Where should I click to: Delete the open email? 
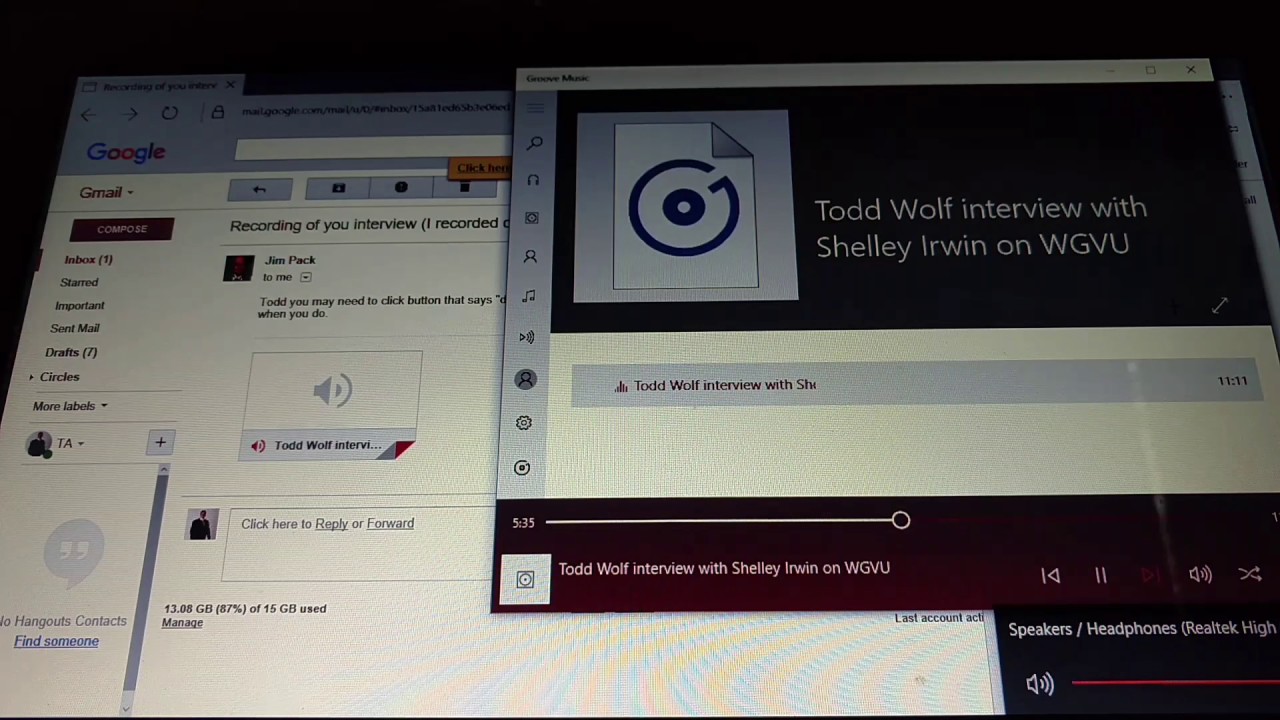(x=464, y=187)
